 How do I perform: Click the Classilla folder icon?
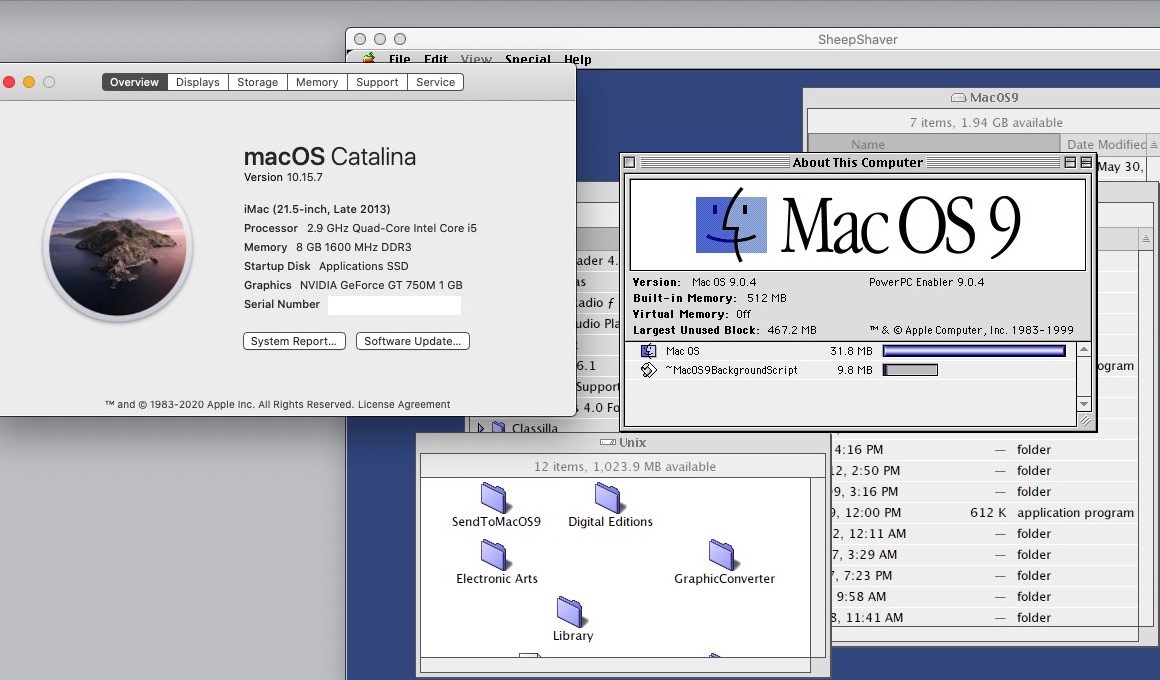pyautogui.click(x=499, y=428)
